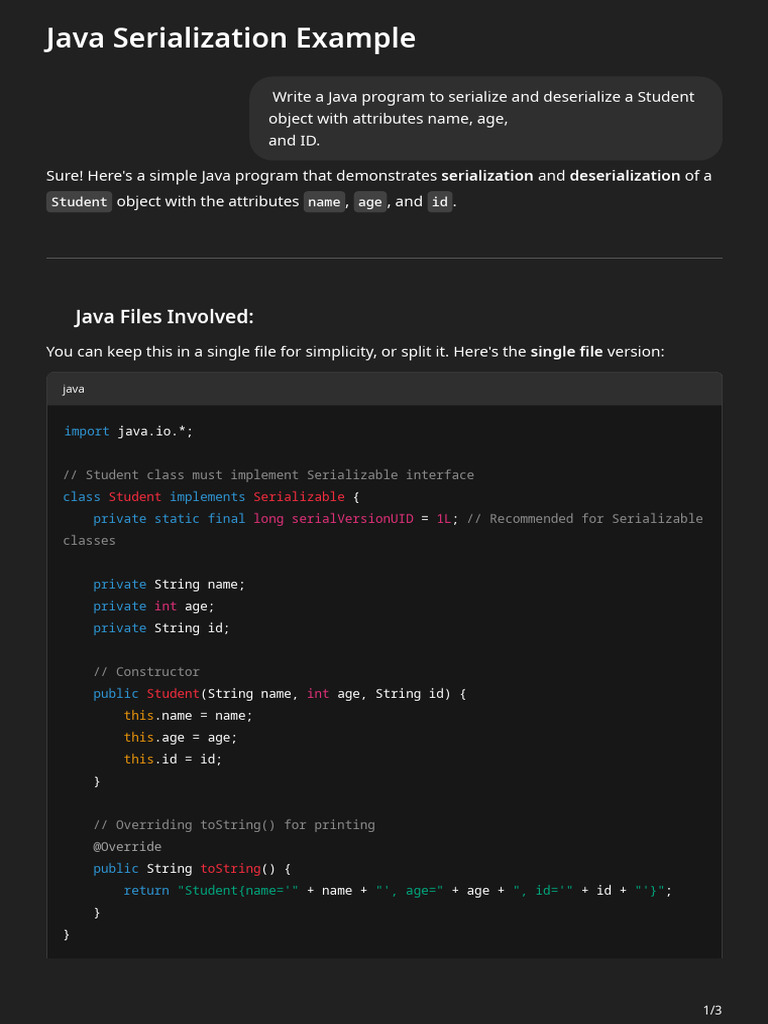Click the user prompt message bubble
768x1024 pixels.
pyautogui.click(x=485, y=118)
